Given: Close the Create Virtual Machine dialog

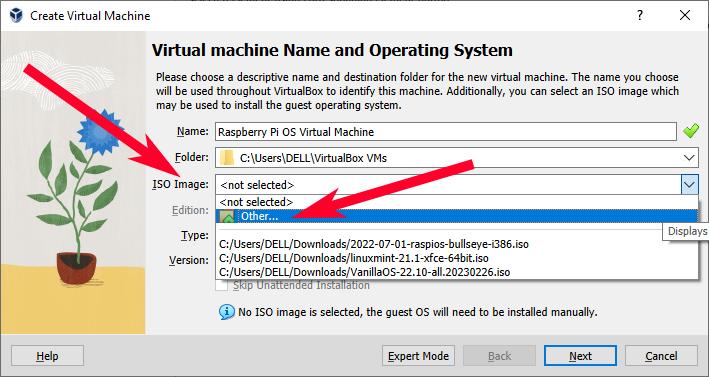Looking at the screenshot, I should (685, 15).
